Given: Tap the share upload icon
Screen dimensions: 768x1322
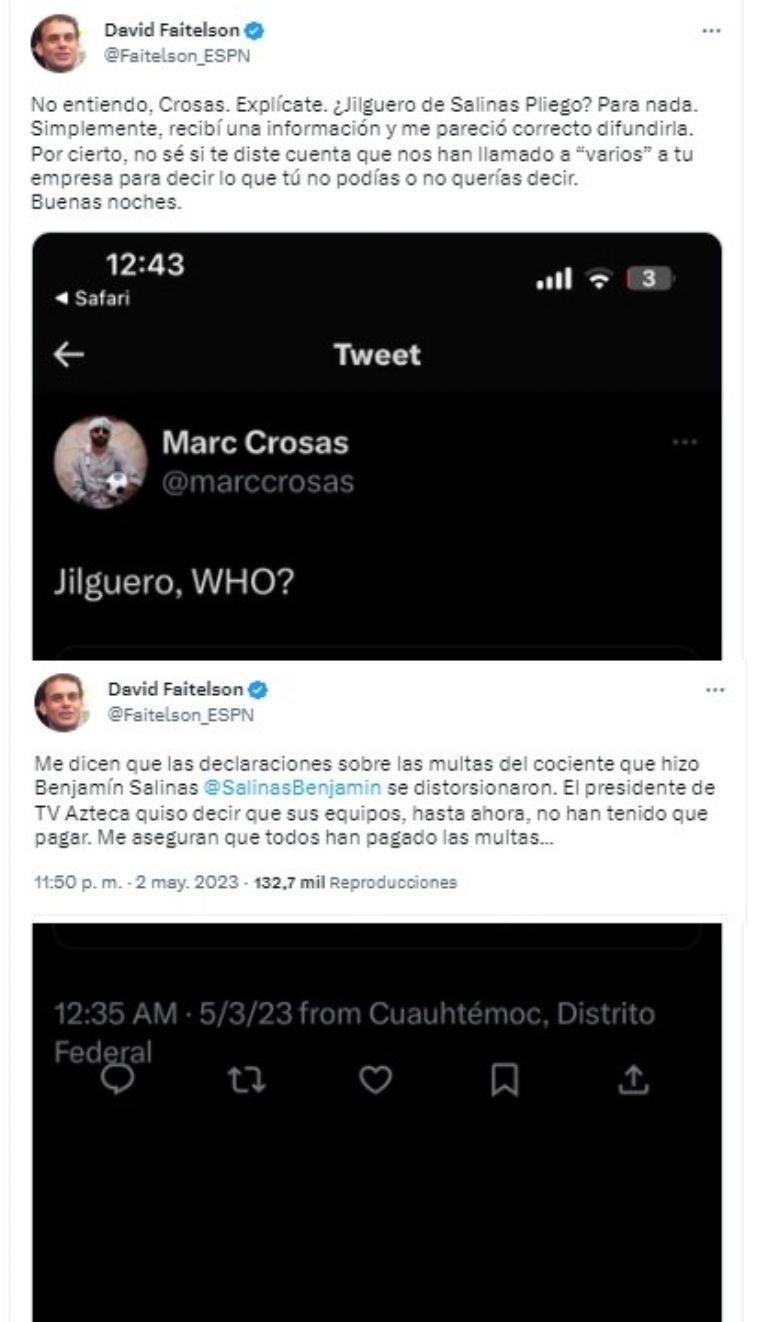Looking at the screenshot, I should pos(634,1079).
